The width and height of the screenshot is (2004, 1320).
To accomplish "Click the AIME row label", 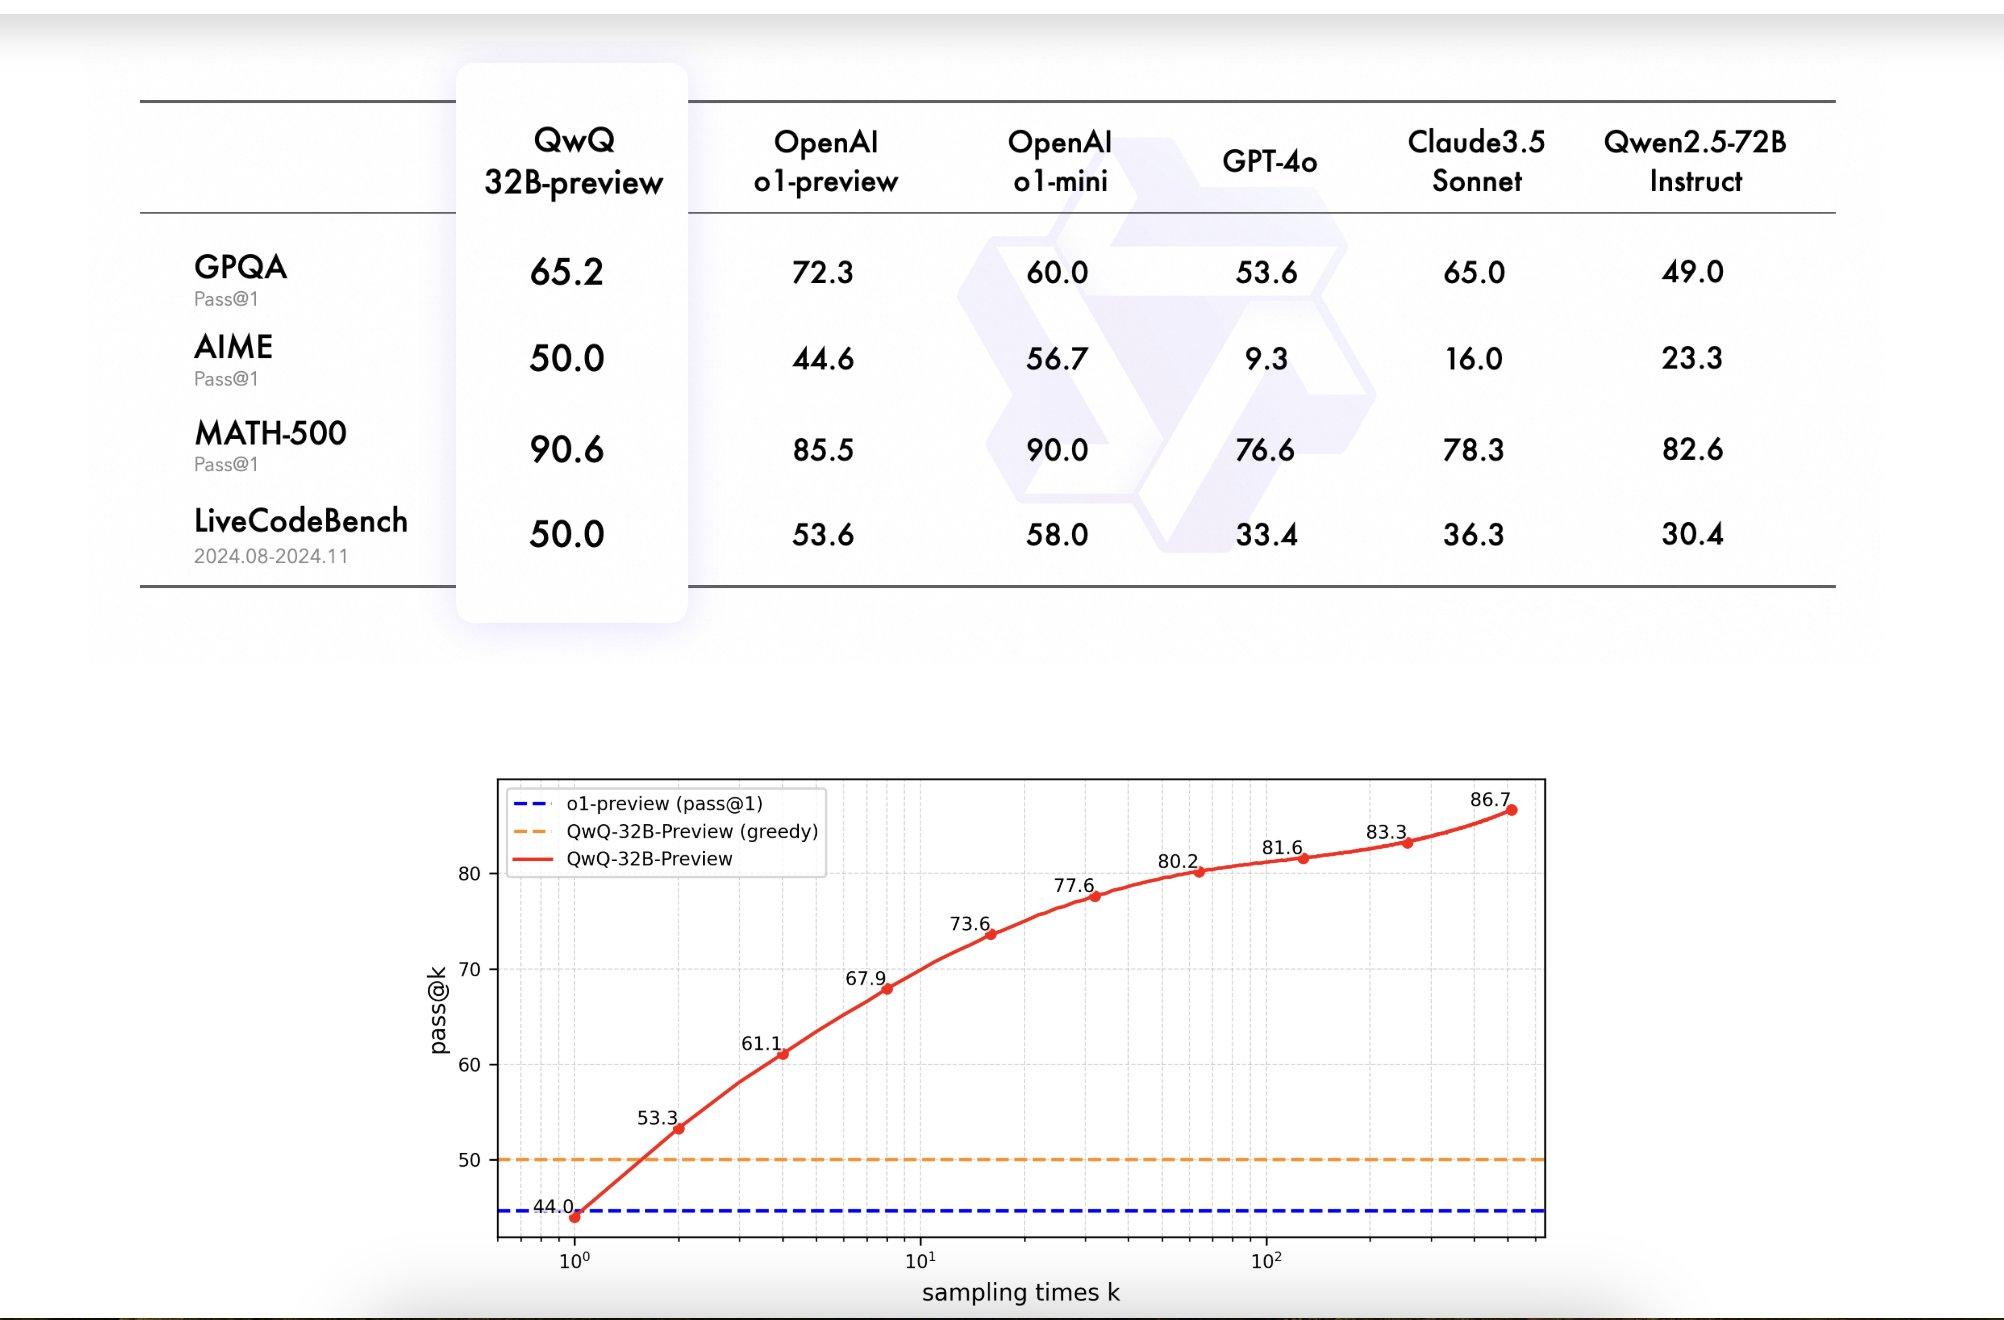I will click(x=233, y=347).
